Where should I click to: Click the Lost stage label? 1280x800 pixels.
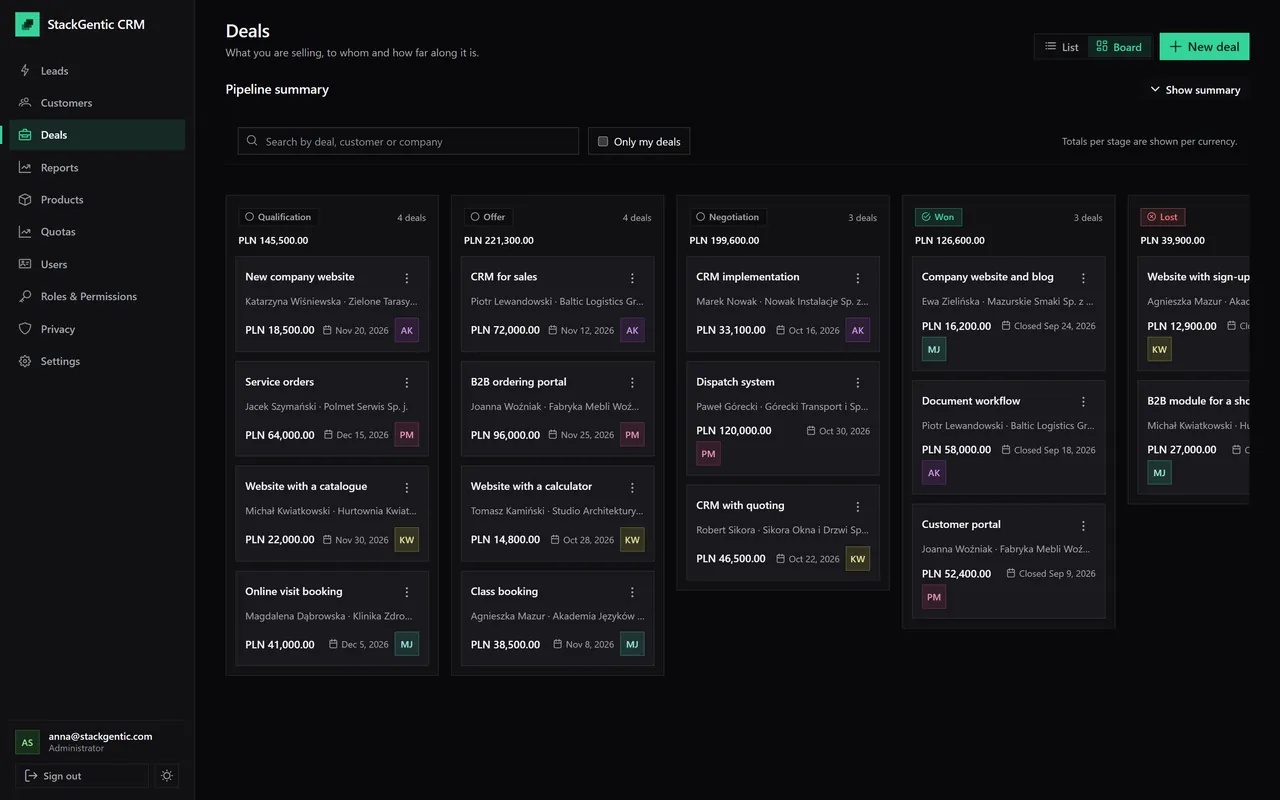point(1163,217)
